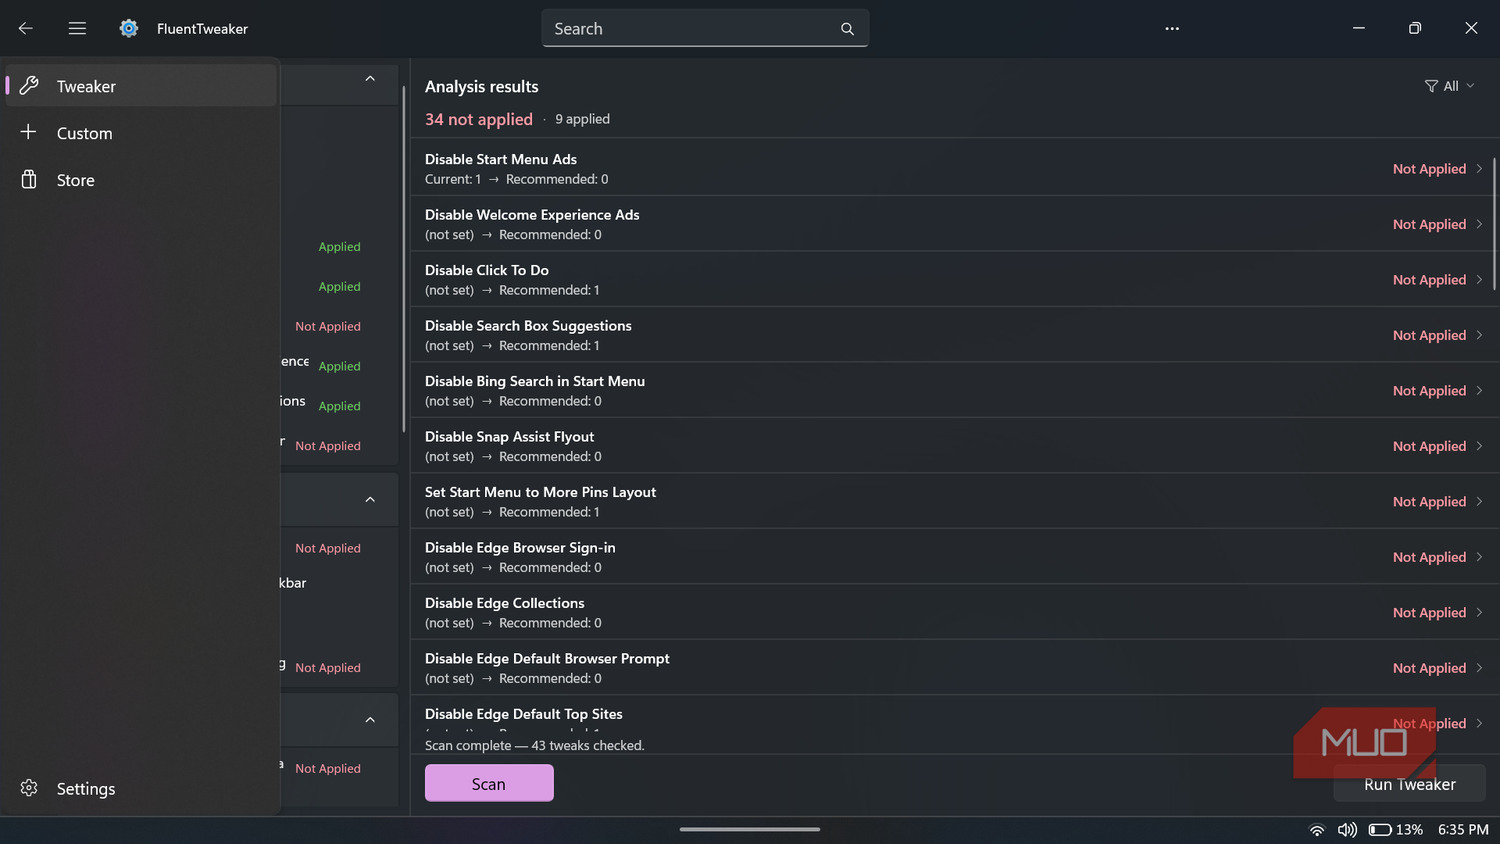This screenshot has height=844, width=1500.
Task: Click the 'Analysis results' heading
Action: click(x=481, y=87)
